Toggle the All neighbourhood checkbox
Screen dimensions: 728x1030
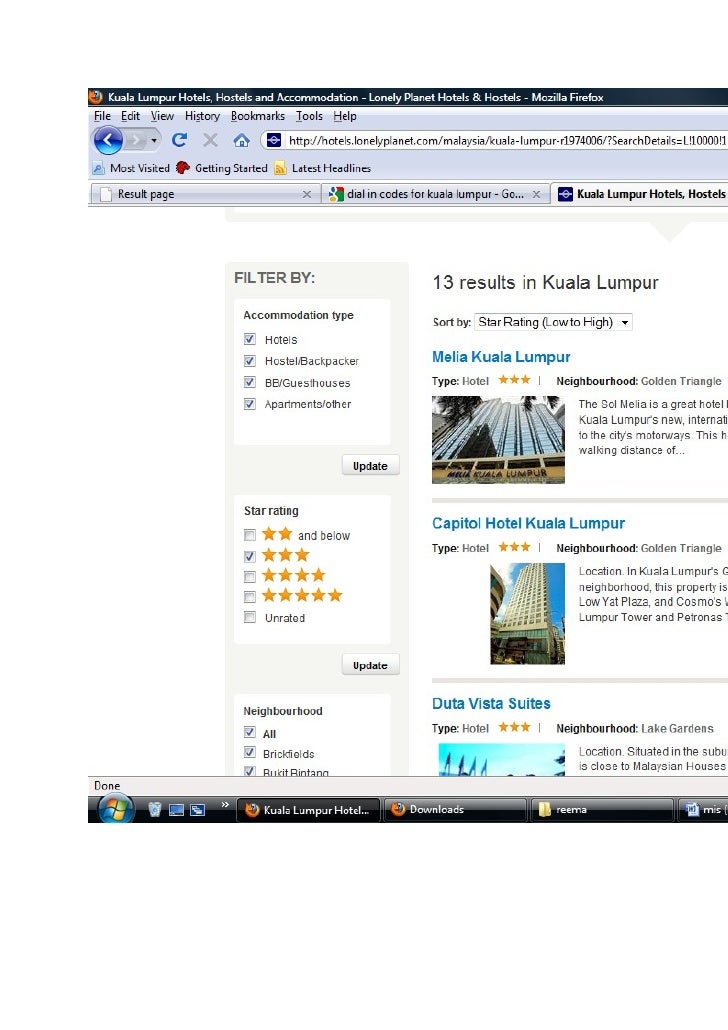click(250, 732)
